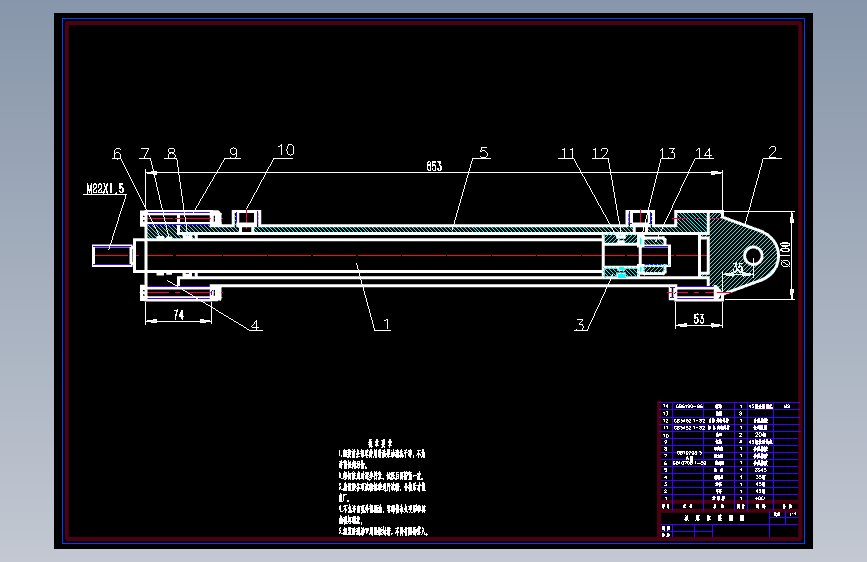The height and width of the screenshot is (562, 867).
Task: Click the "74" dimension value
Action: [x=178, y=315]
